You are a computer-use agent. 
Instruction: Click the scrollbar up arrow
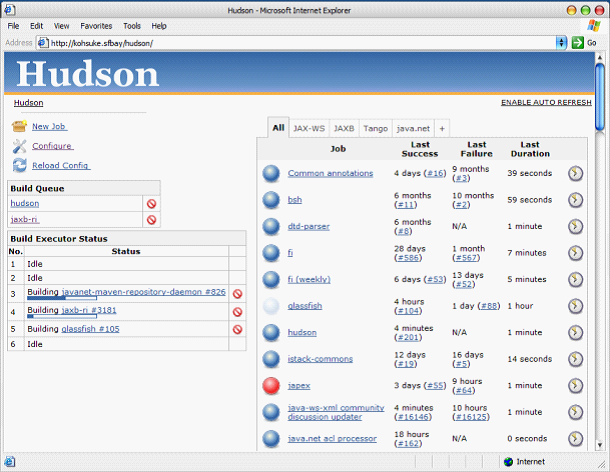click(x=599, y=57)
